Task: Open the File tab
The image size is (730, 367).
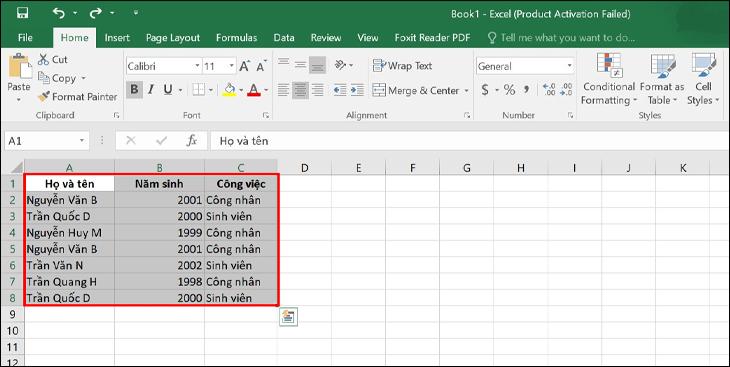Action: pyautogui.click(x=25, y=38)
